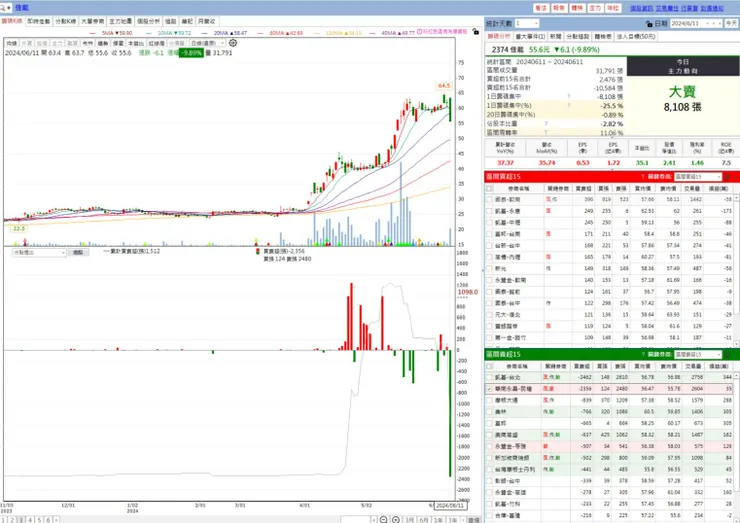This screenshot has height=523, width=740.
Task: Click the search magnifier icon at top left
Action: [x=3, y=8]
